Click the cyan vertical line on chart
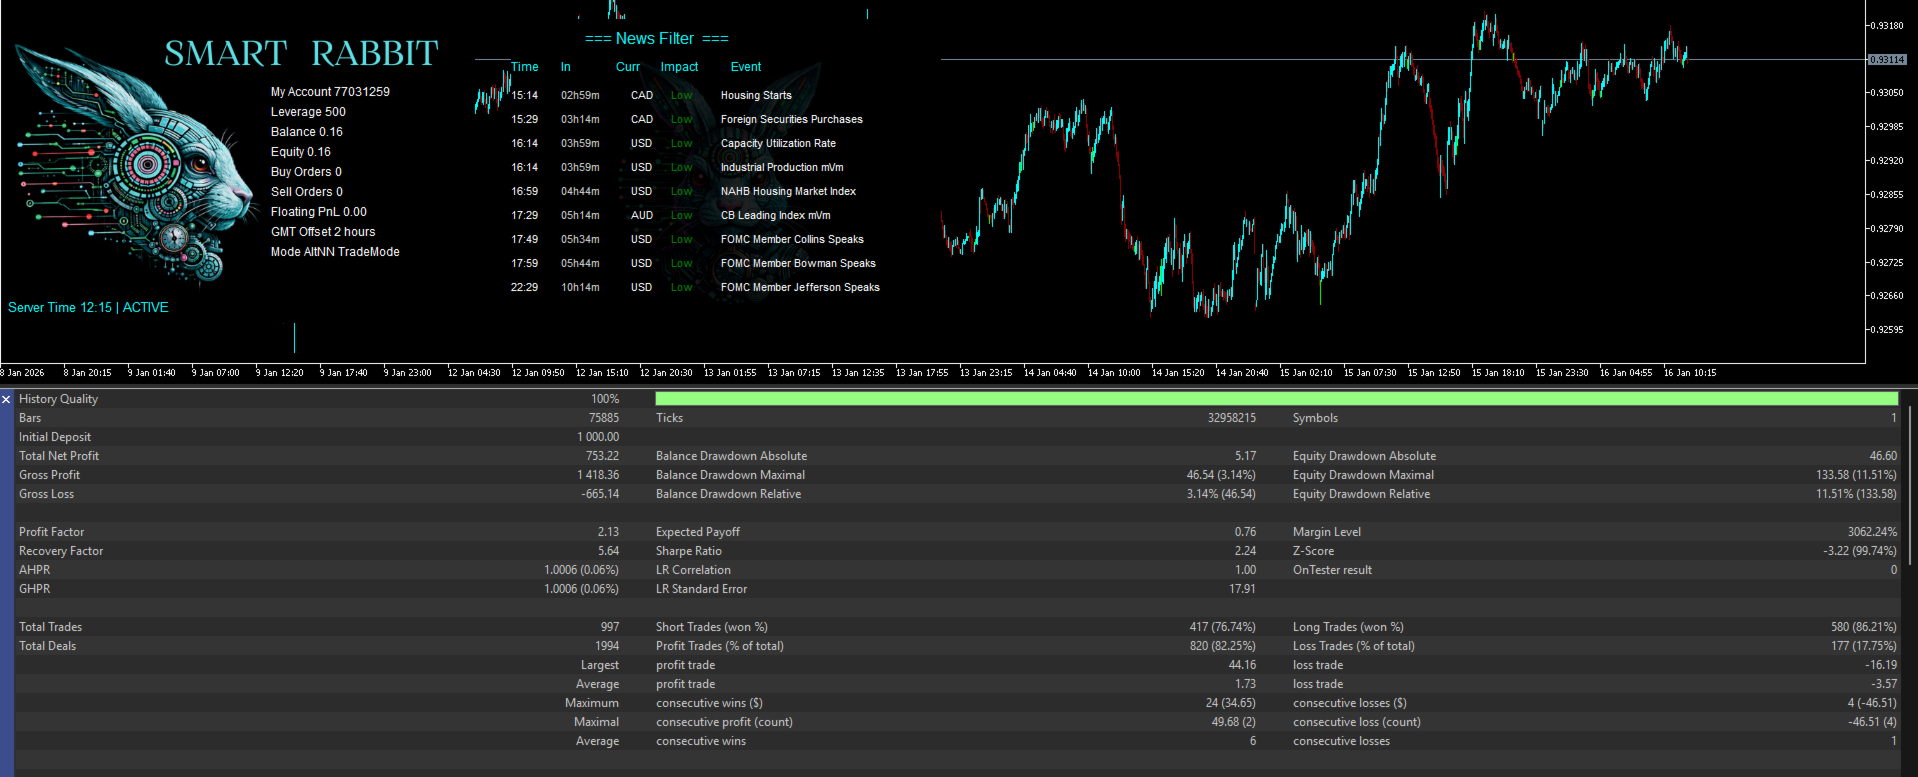1918x777 pixels. [294, 337]
